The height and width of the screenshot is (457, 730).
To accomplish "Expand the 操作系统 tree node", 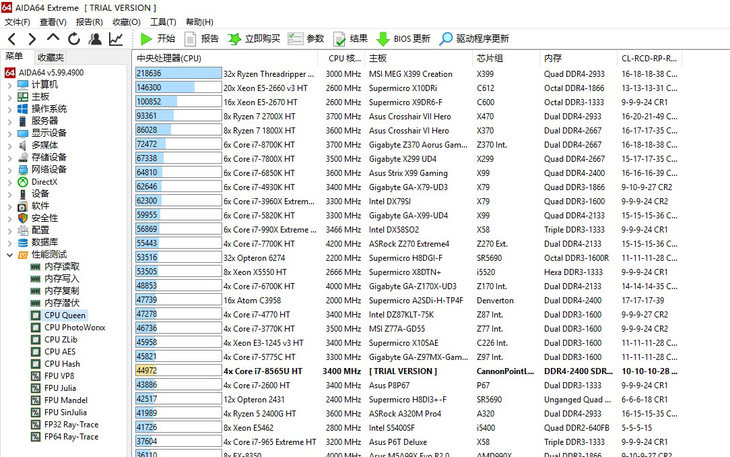I will 10,109.
